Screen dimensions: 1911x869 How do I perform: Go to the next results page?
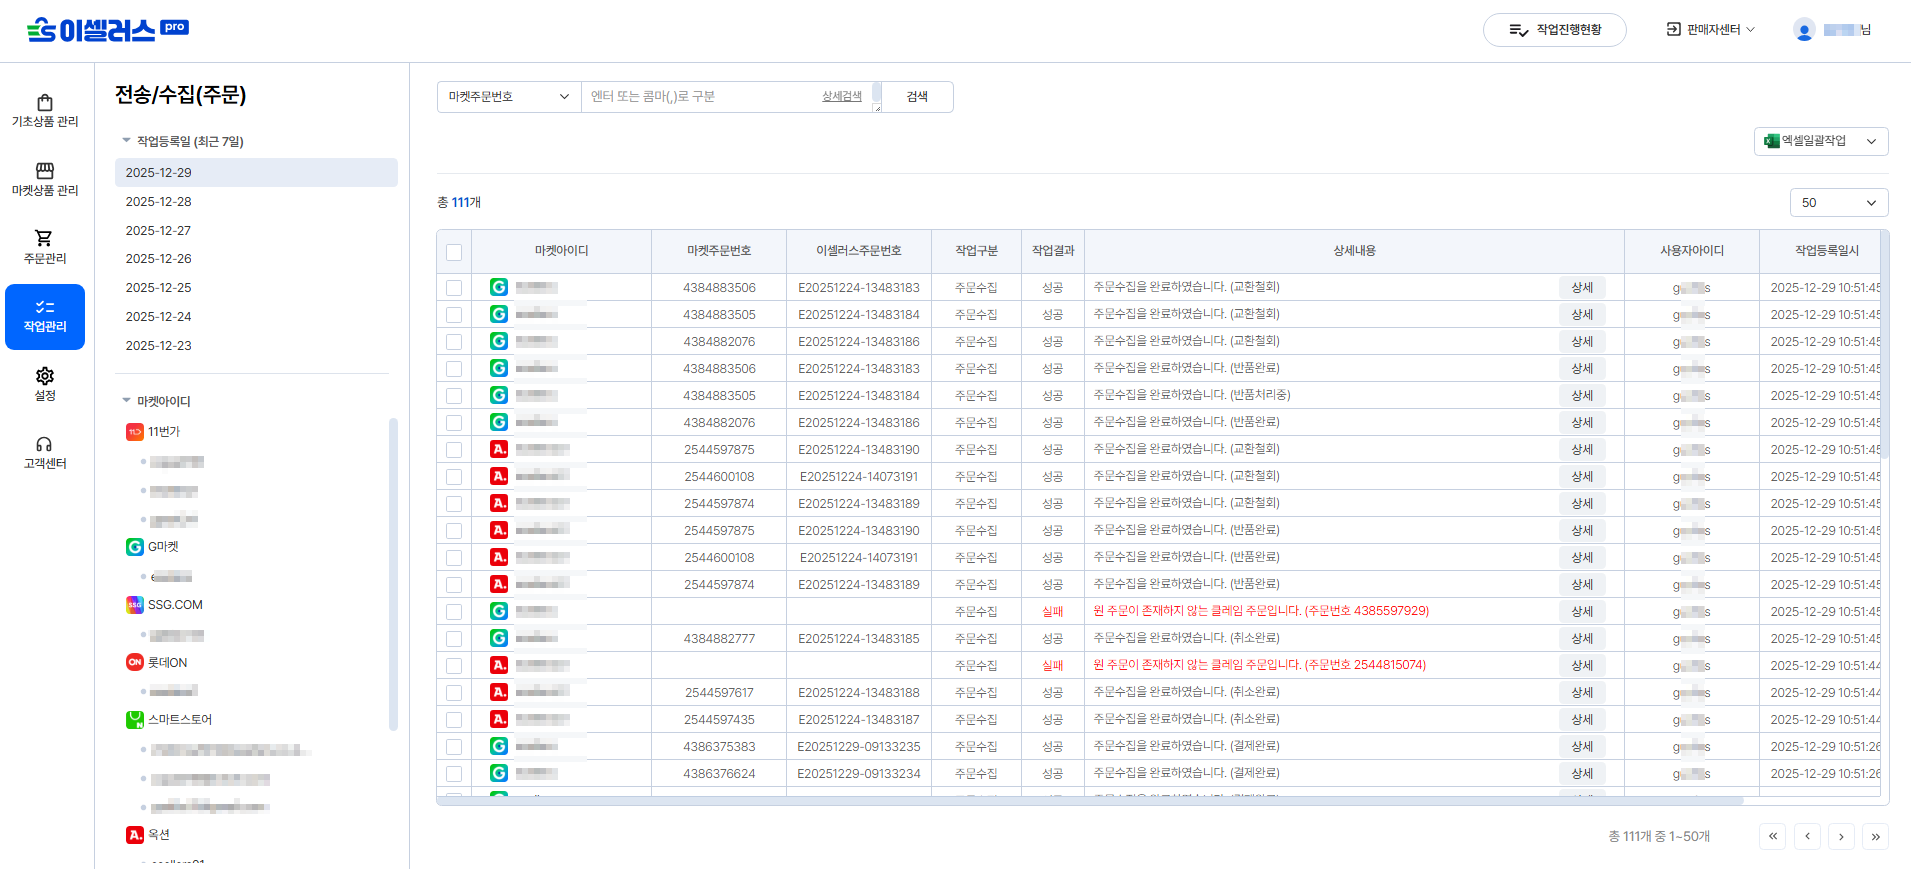tap(1841, 836)
